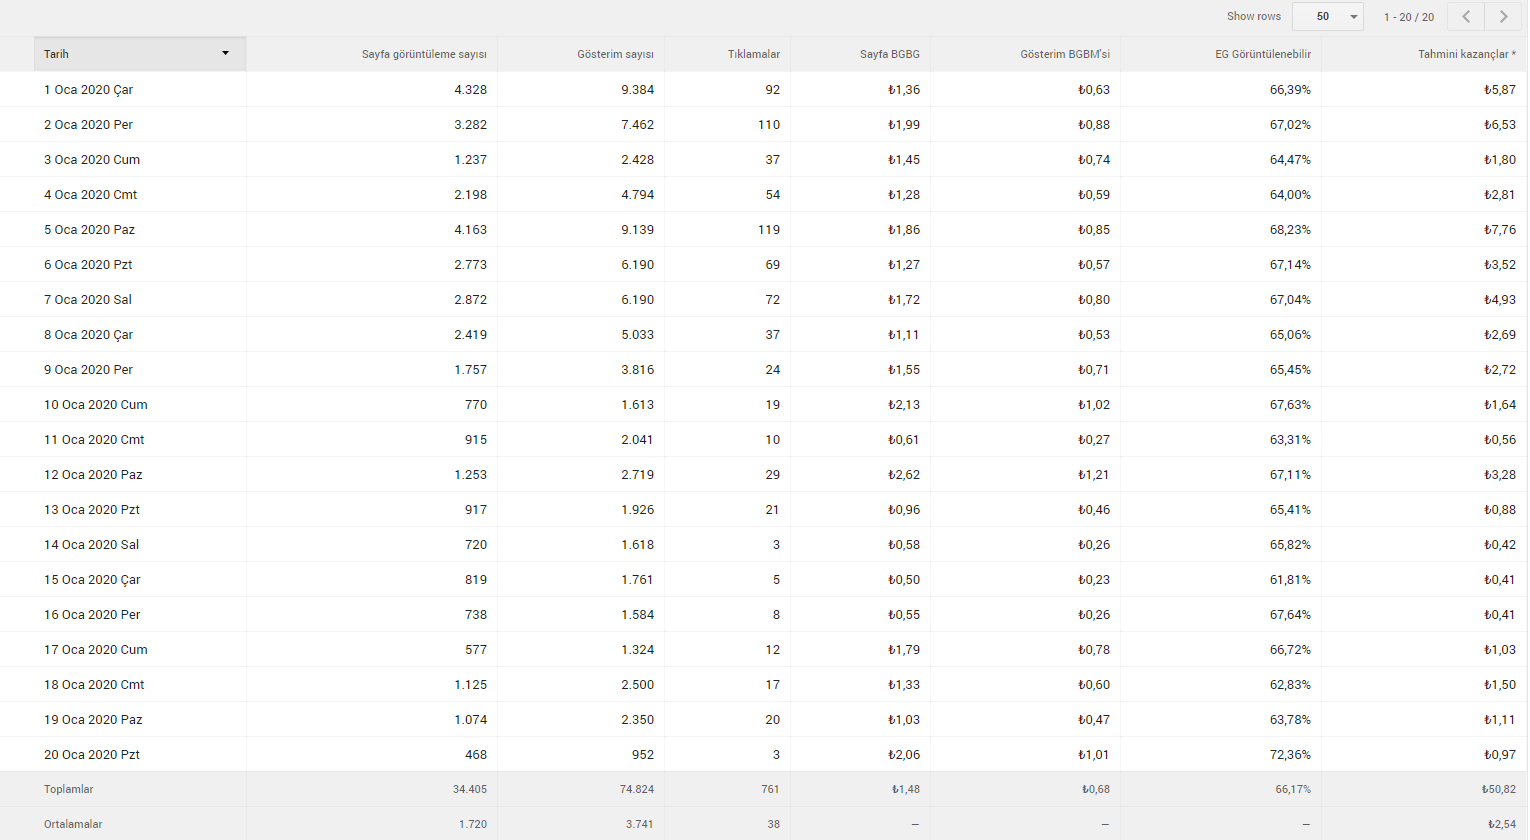Sort by Gösterim BGBM'si column header
The width and height of the screenshot is (1530, 840).
point(1065,54)
